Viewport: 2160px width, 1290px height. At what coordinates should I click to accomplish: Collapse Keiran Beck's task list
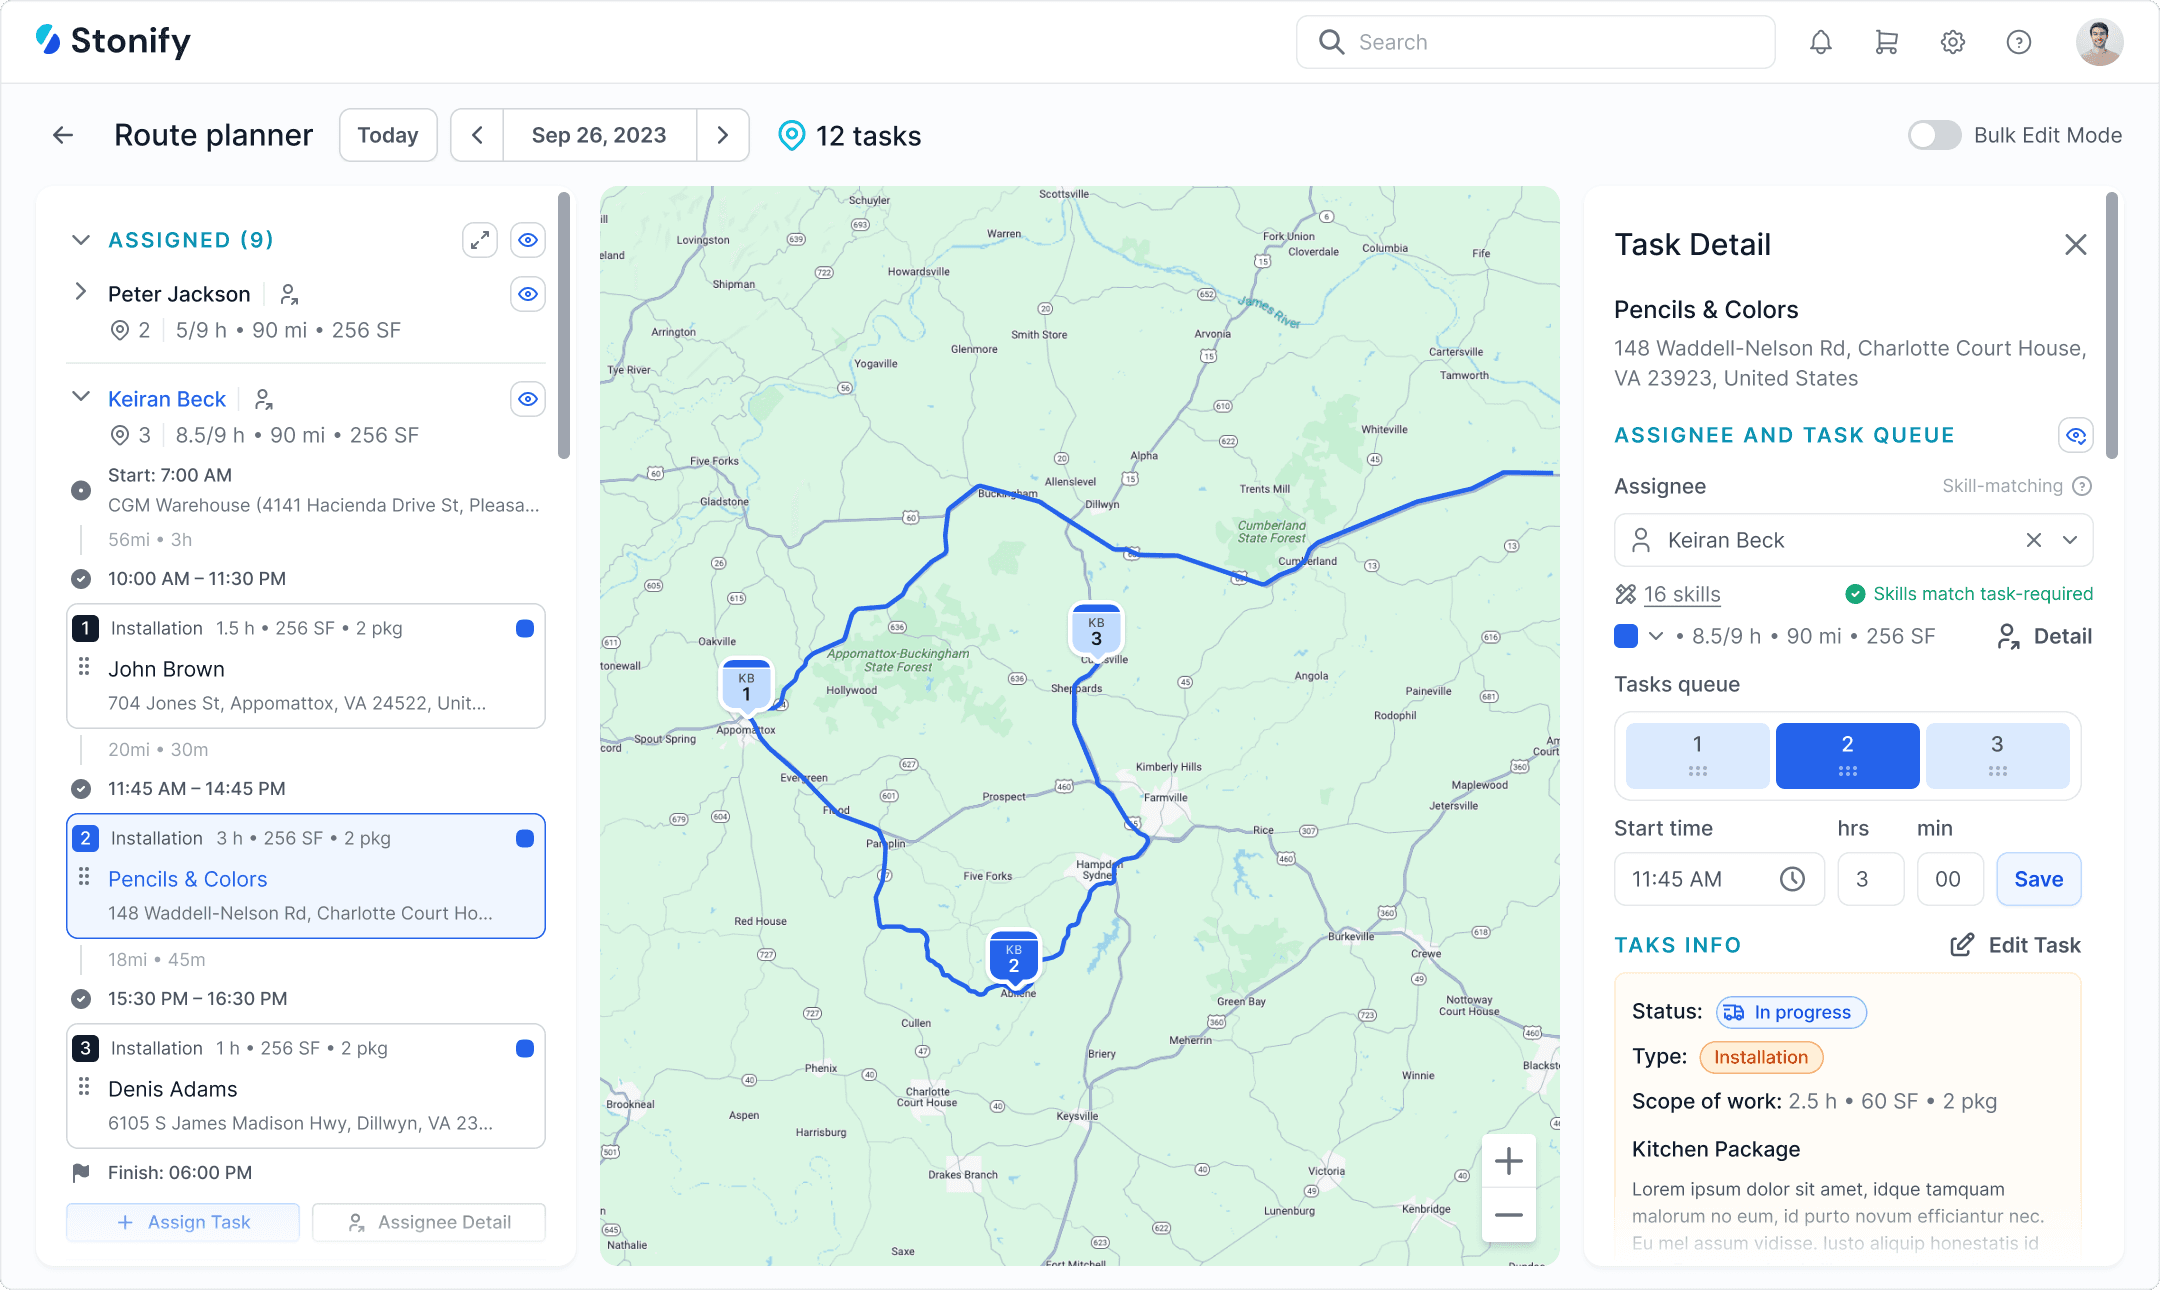80,396
